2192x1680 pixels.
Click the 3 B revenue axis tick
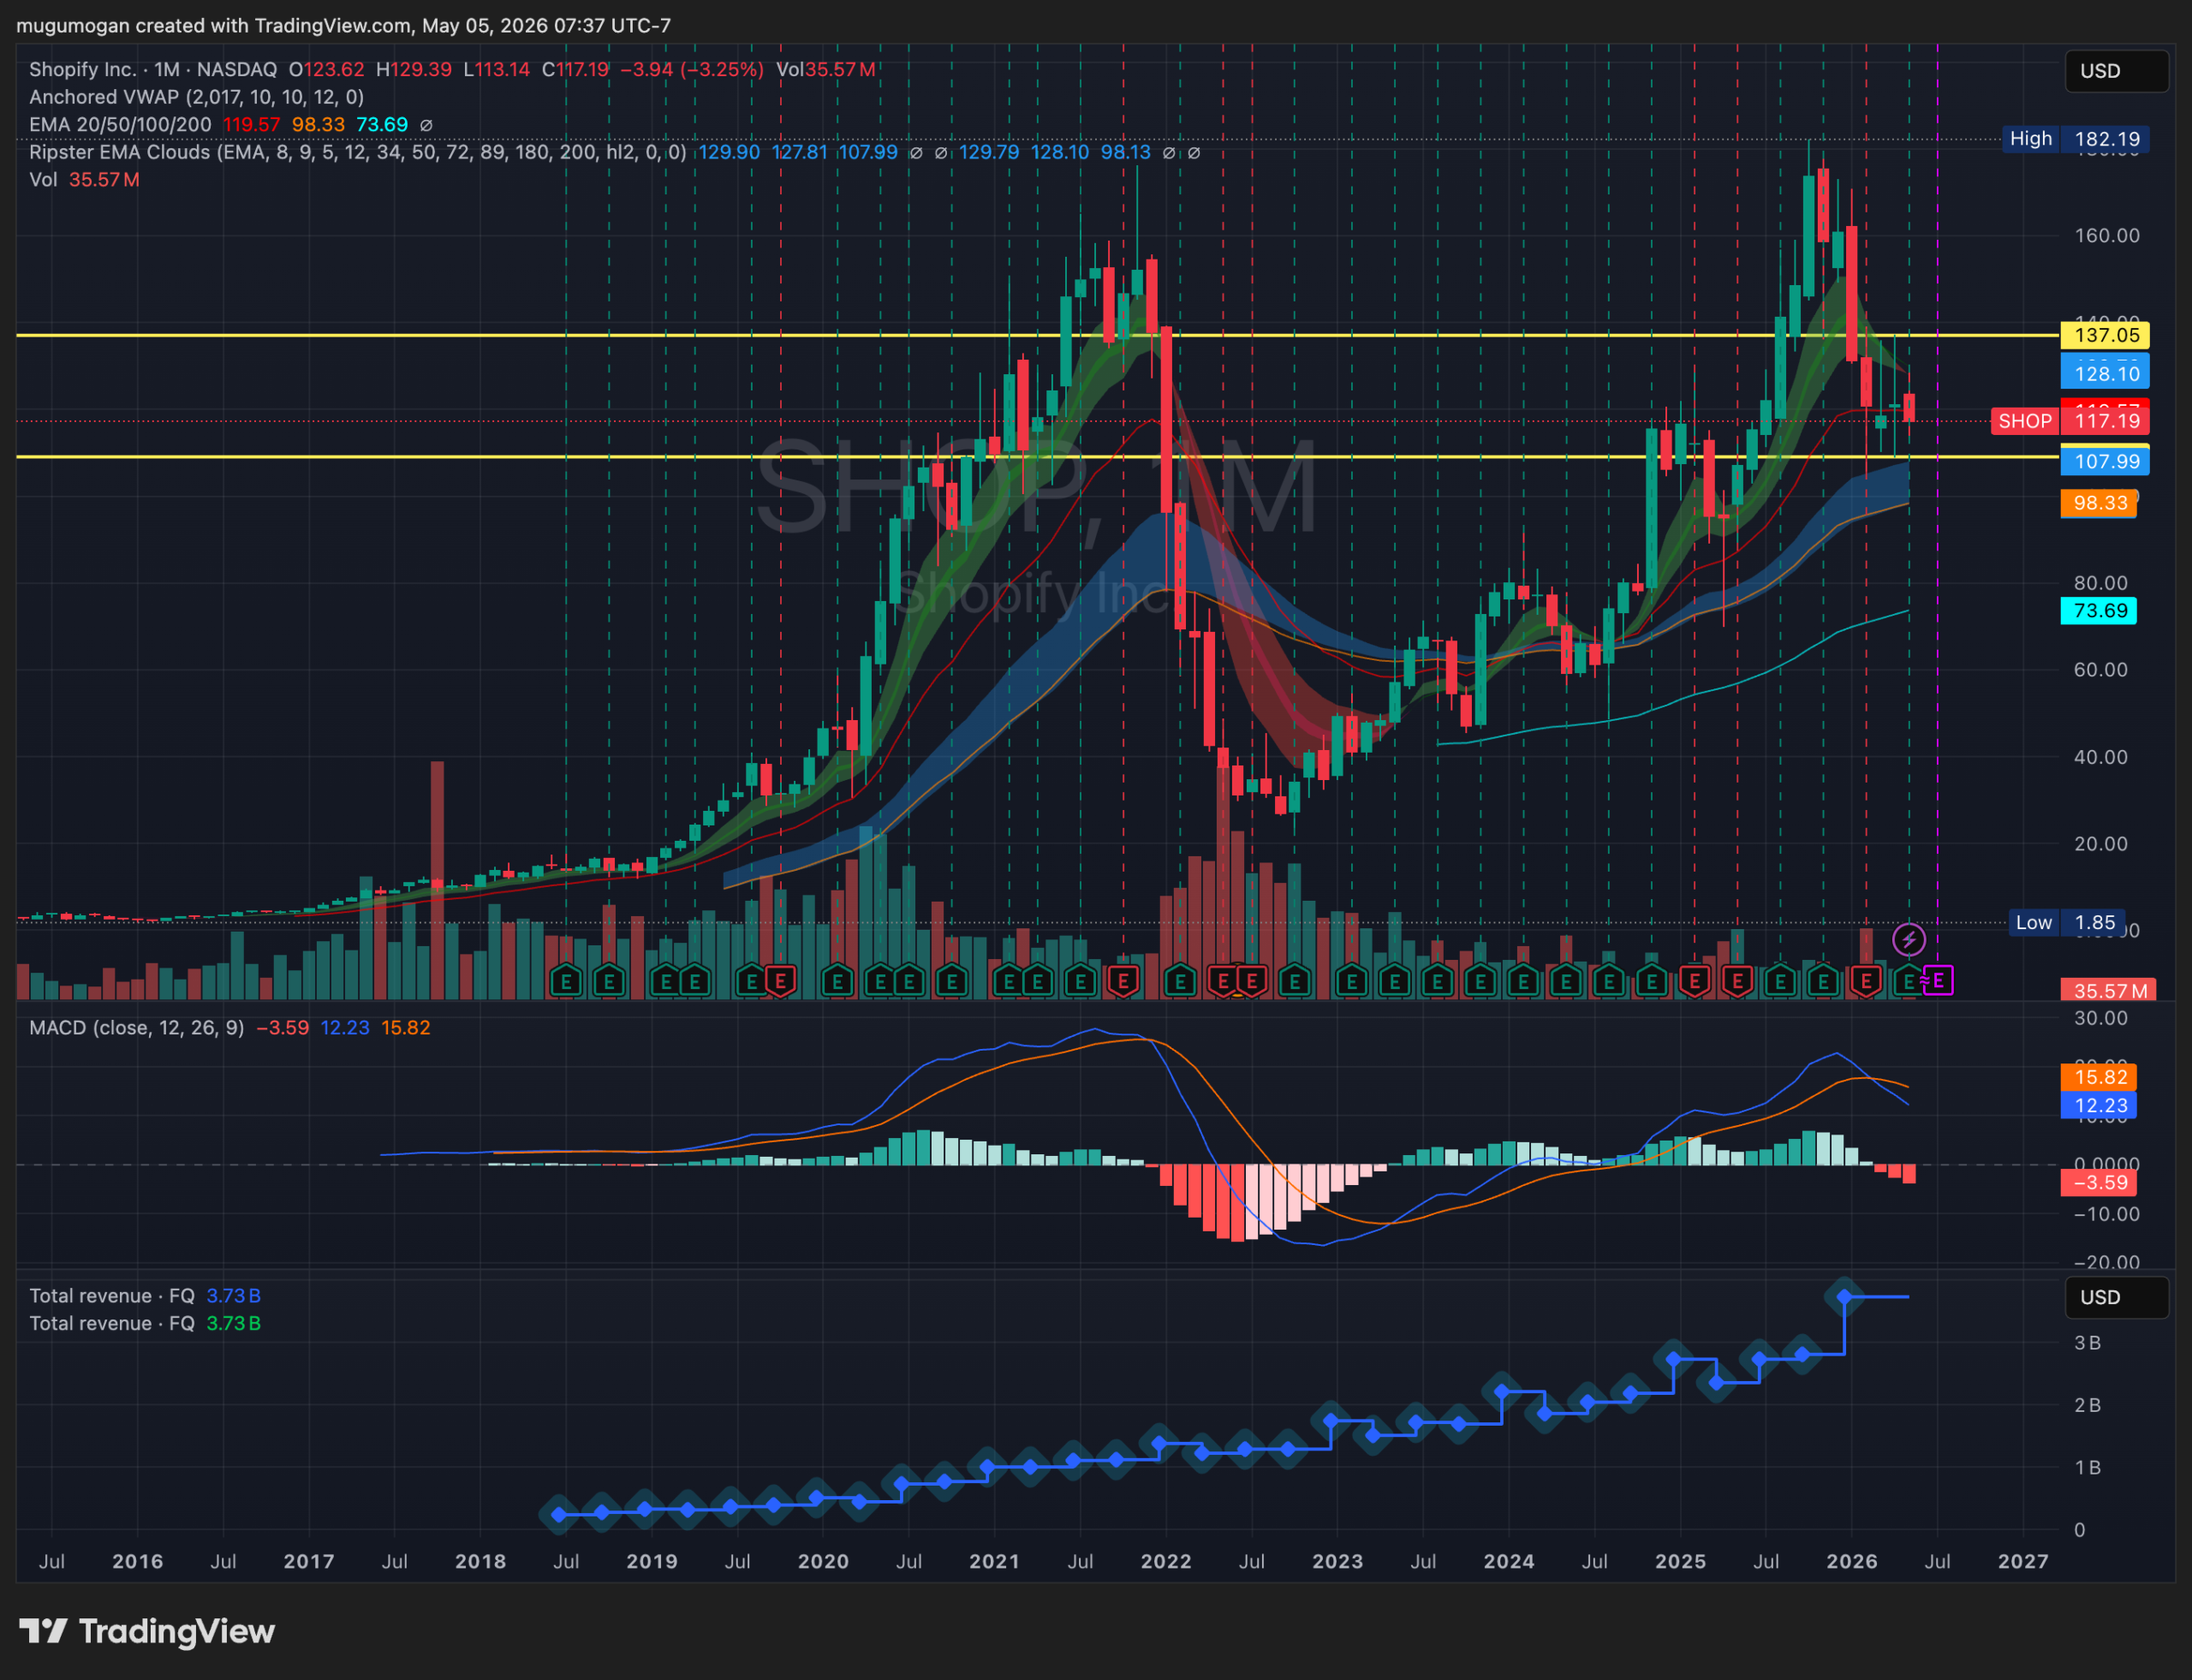tap(2087, 1343)
